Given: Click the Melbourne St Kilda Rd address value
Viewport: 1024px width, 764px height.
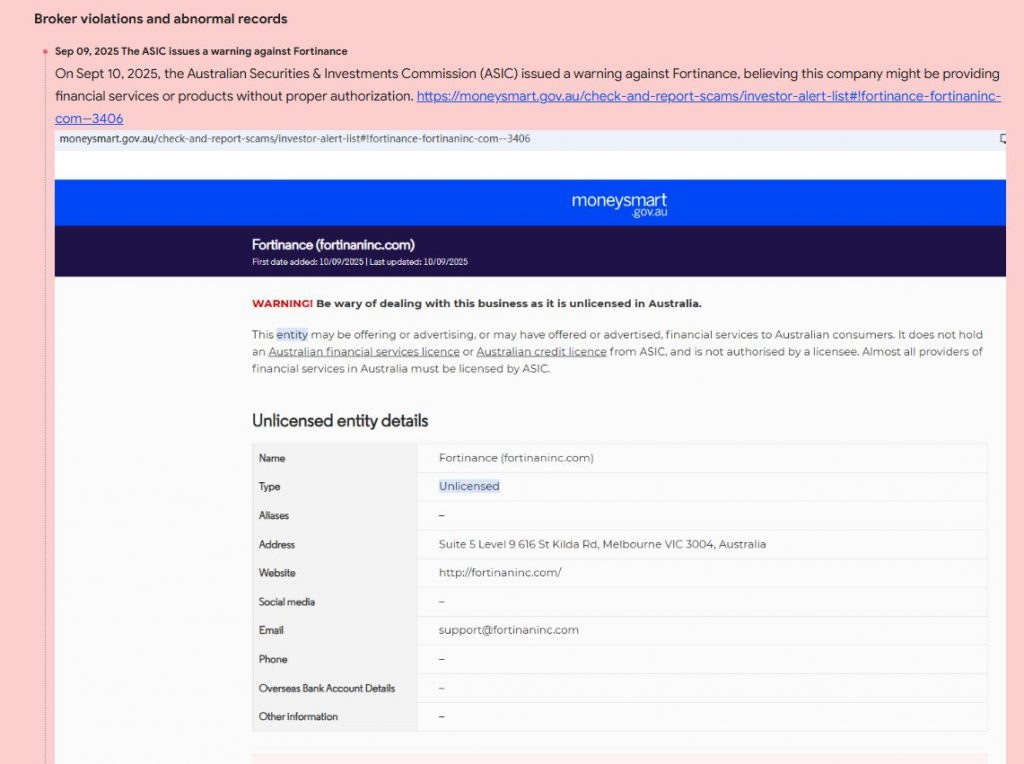Looking at the screenshot, I should (602, 545).
